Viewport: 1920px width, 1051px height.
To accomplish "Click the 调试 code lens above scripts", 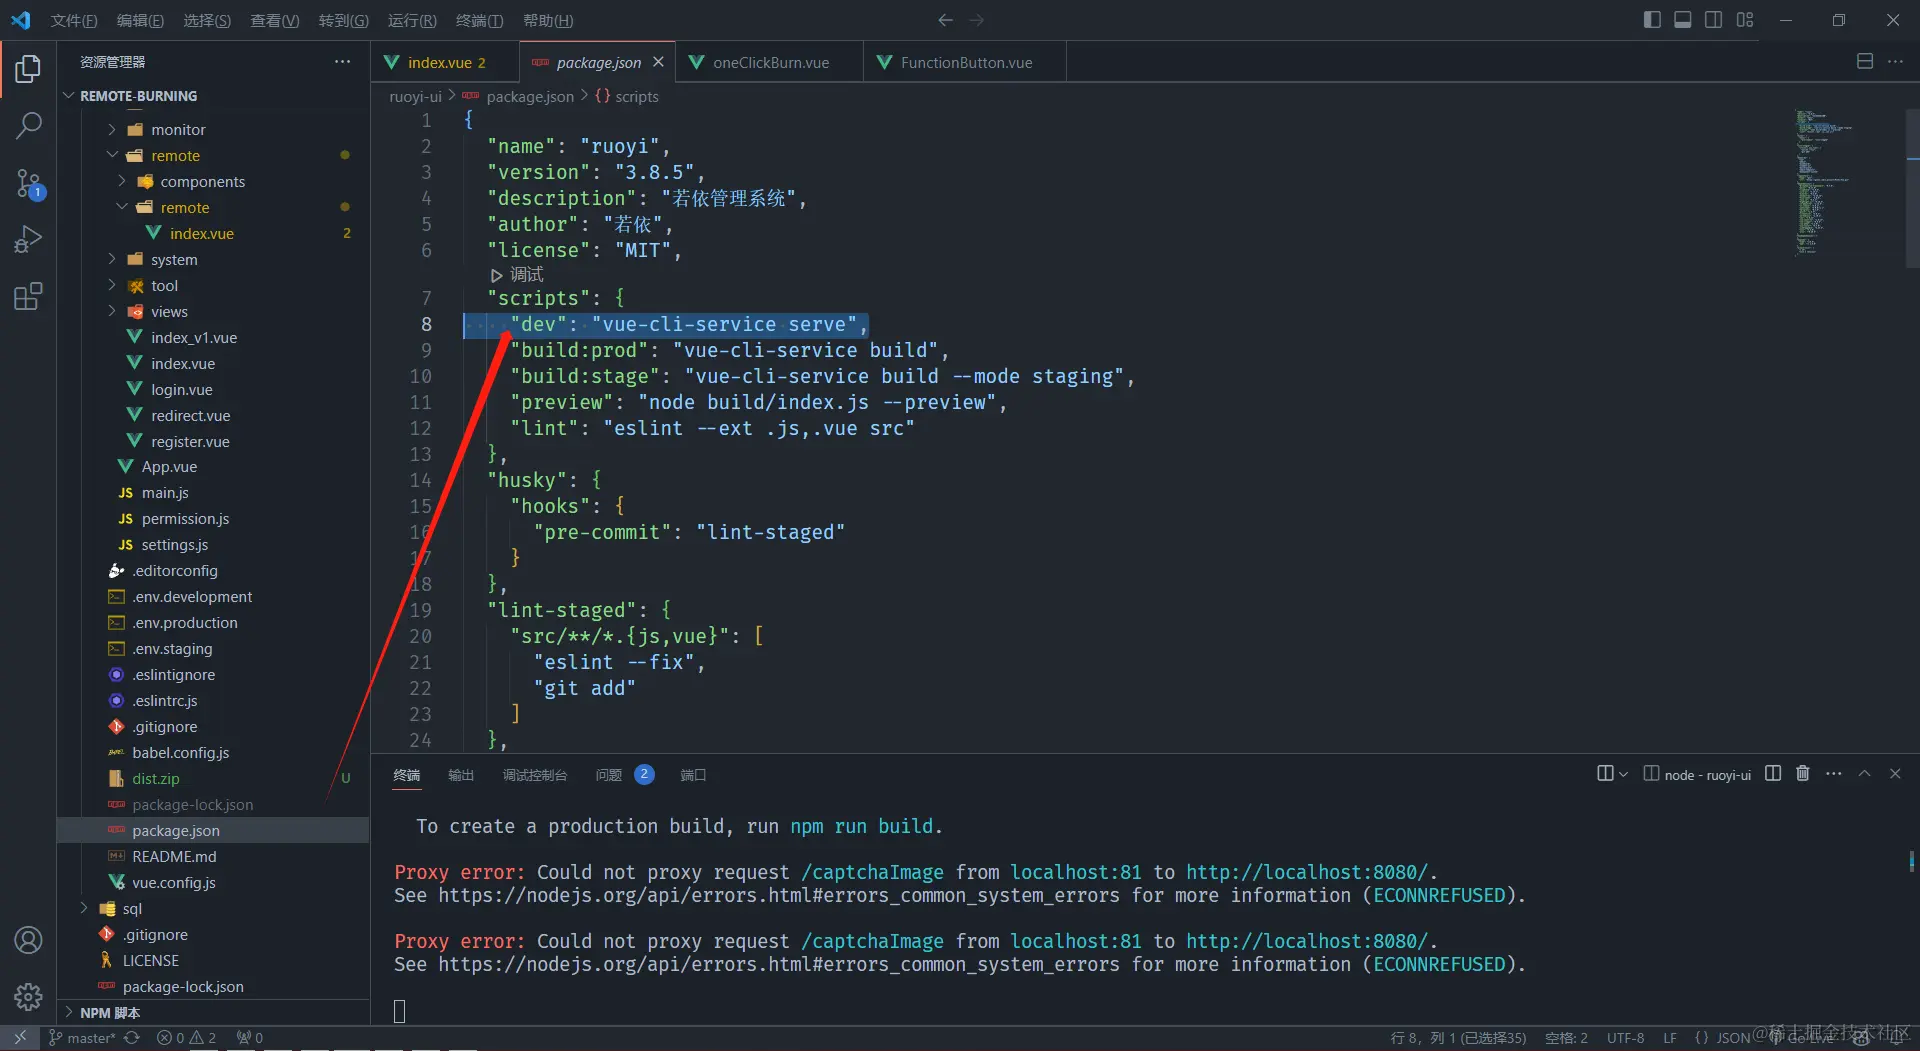I will pos(518,275).
